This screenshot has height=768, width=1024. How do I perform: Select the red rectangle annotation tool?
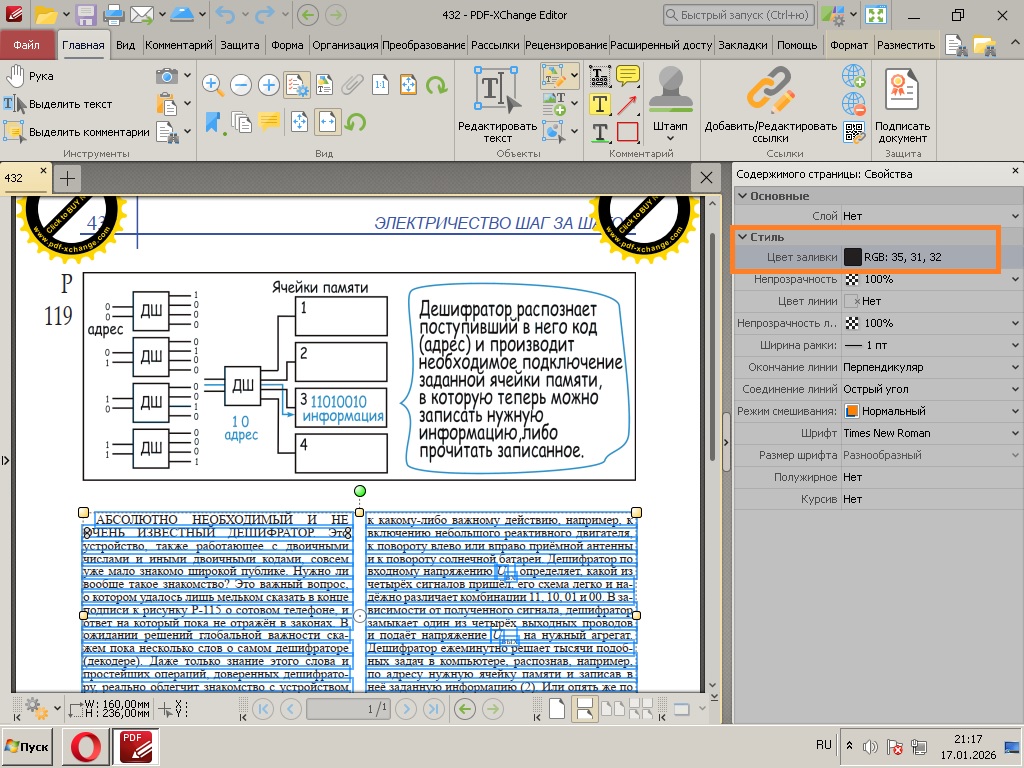click(x=628, y=132)
